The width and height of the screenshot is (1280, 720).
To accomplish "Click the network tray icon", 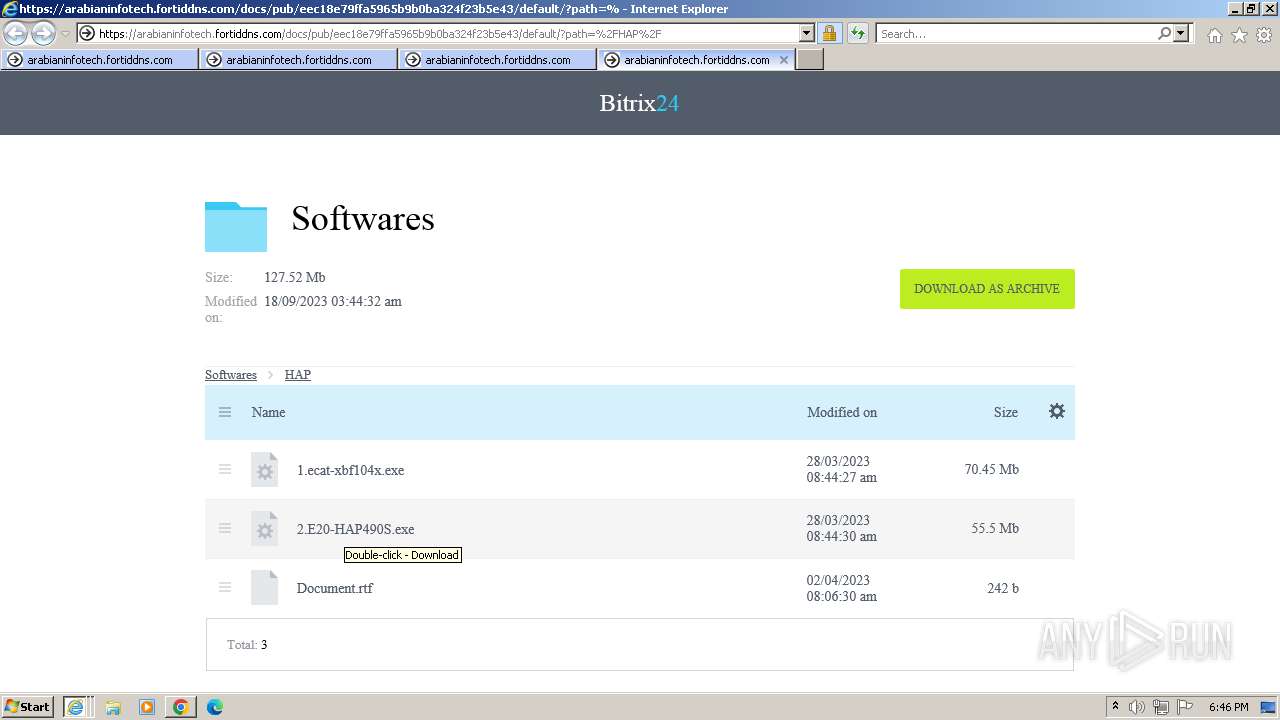I will (1160, 707).
